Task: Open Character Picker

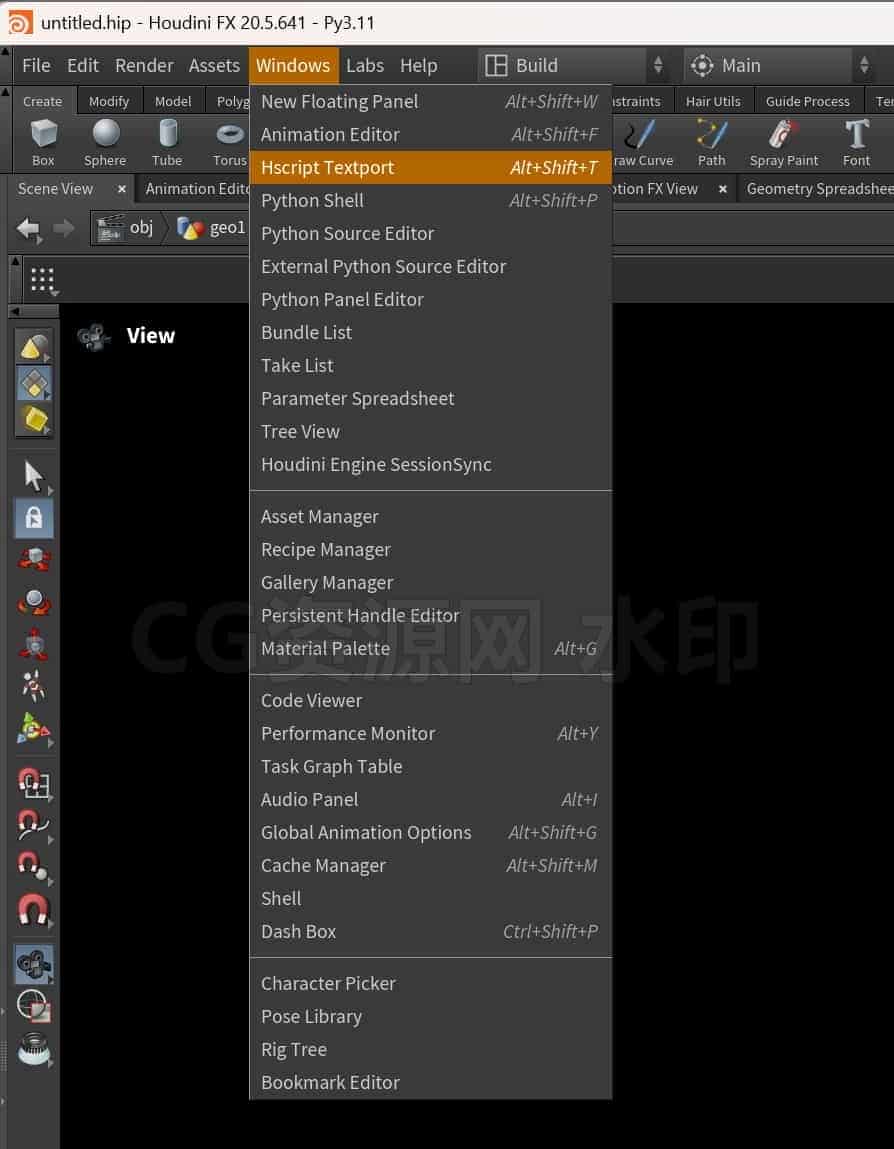Action: (x=431, y=983)
